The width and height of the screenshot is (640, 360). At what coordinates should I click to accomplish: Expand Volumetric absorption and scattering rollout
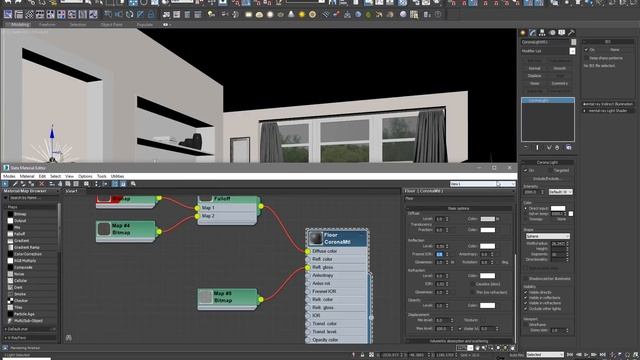[458, 341]
